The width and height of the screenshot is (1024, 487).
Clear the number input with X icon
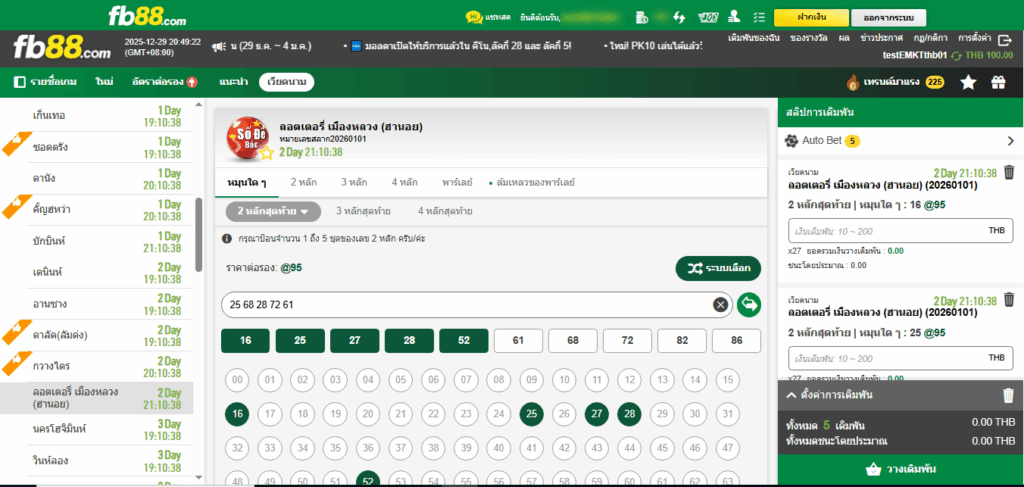[720, 304]
